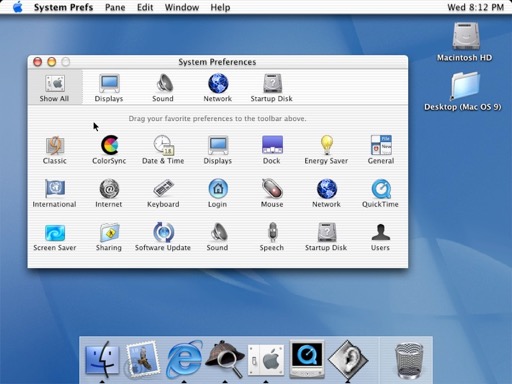Screen dimensions: 512x384
Task: Launch QuickTime Player from the Dock
Action: click(x=307, y=359)
